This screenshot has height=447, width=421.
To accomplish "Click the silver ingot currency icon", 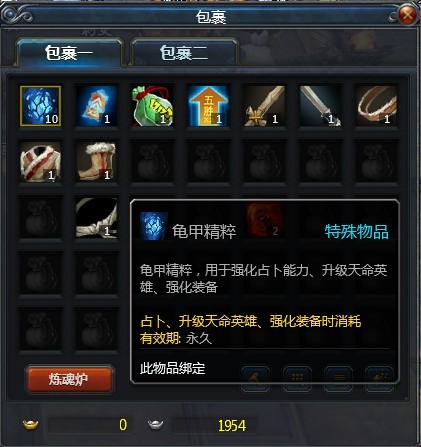I will coord(155,425).
